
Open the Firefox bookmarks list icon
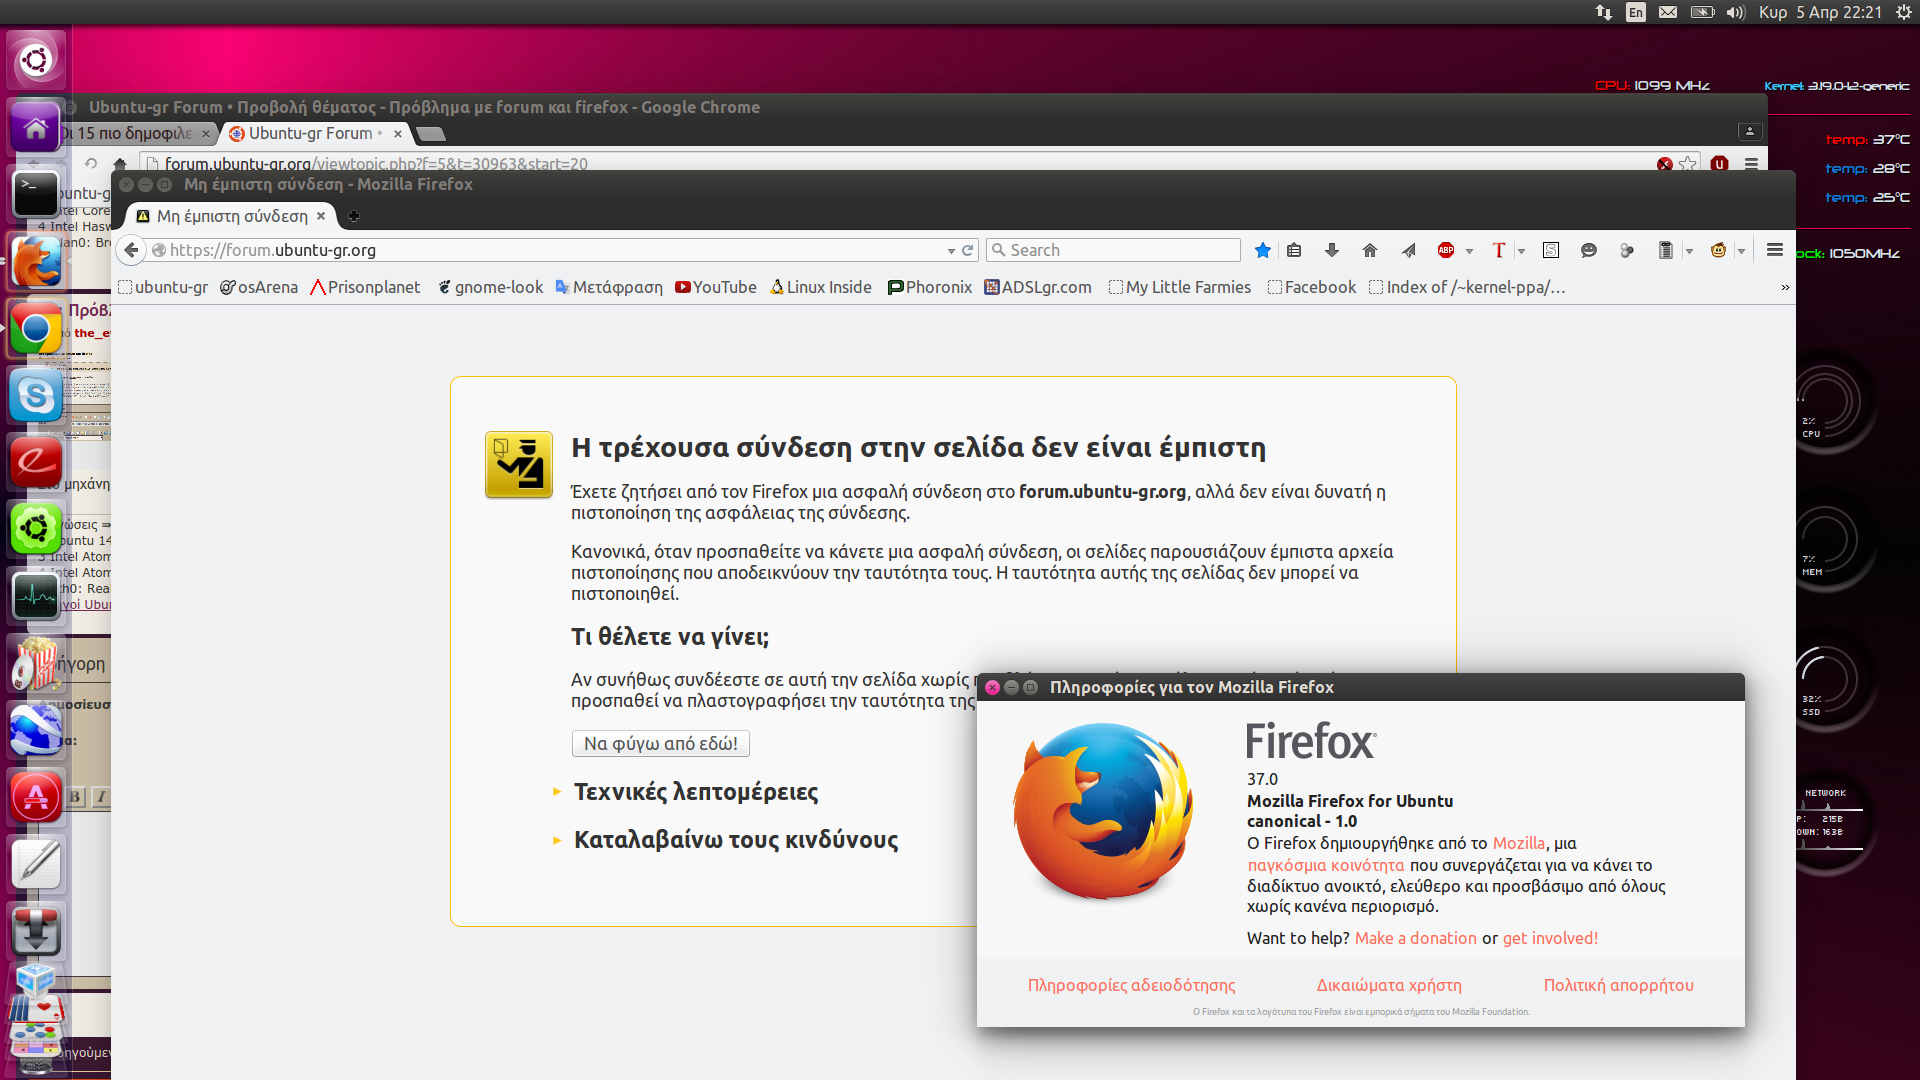click(x=1294, y=250)
